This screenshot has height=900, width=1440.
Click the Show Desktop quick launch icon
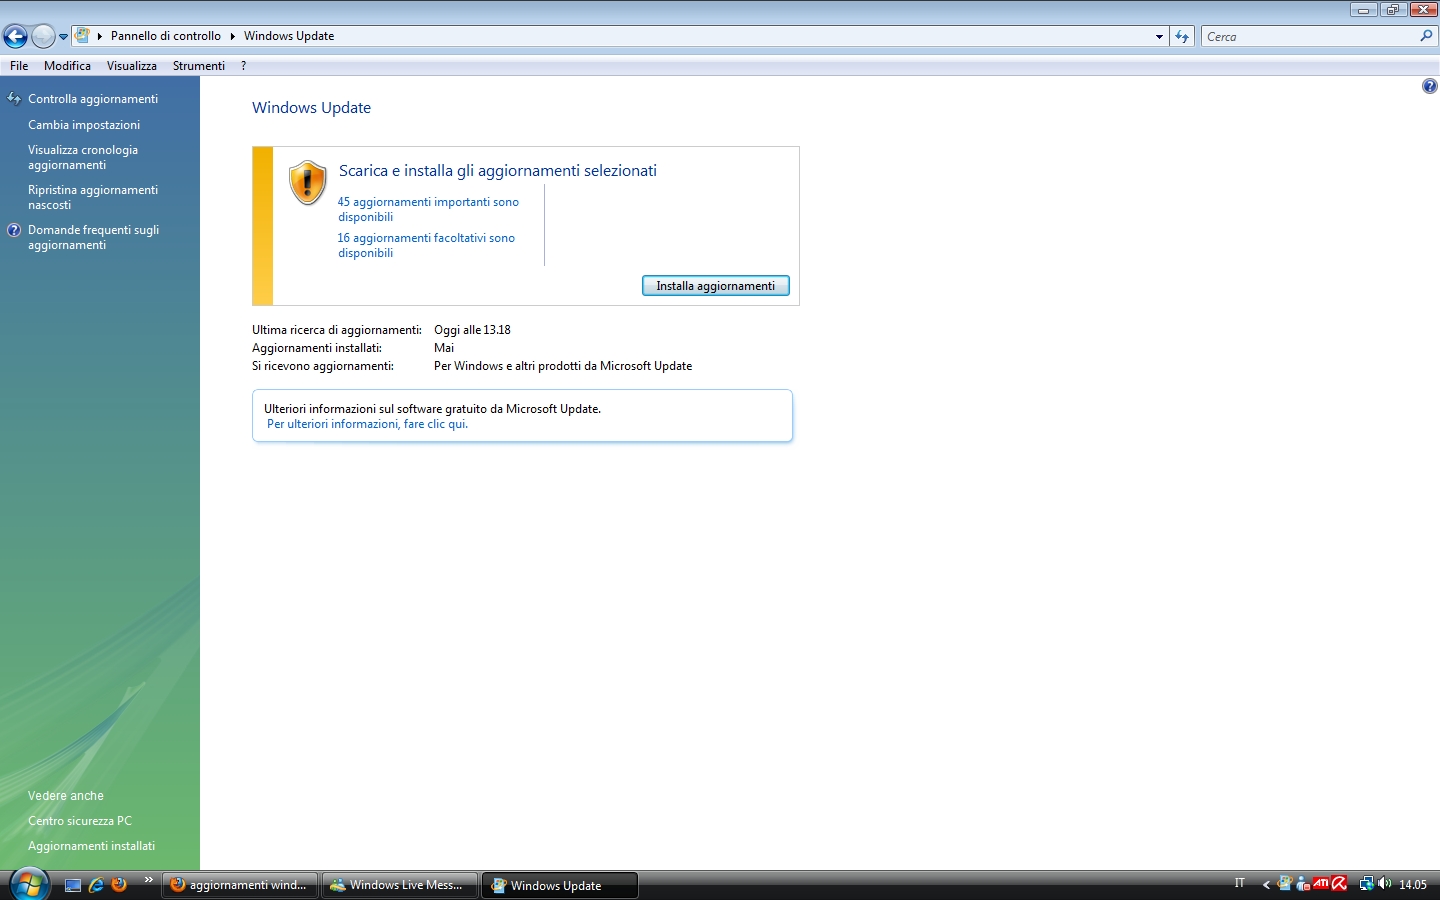coord(73,885)
